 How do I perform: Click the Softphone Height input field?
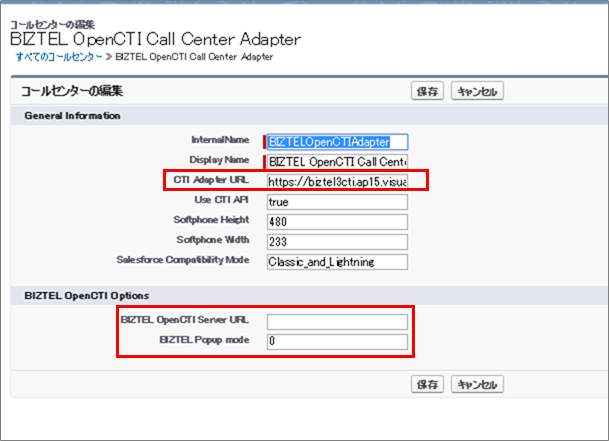coord(337,222)
